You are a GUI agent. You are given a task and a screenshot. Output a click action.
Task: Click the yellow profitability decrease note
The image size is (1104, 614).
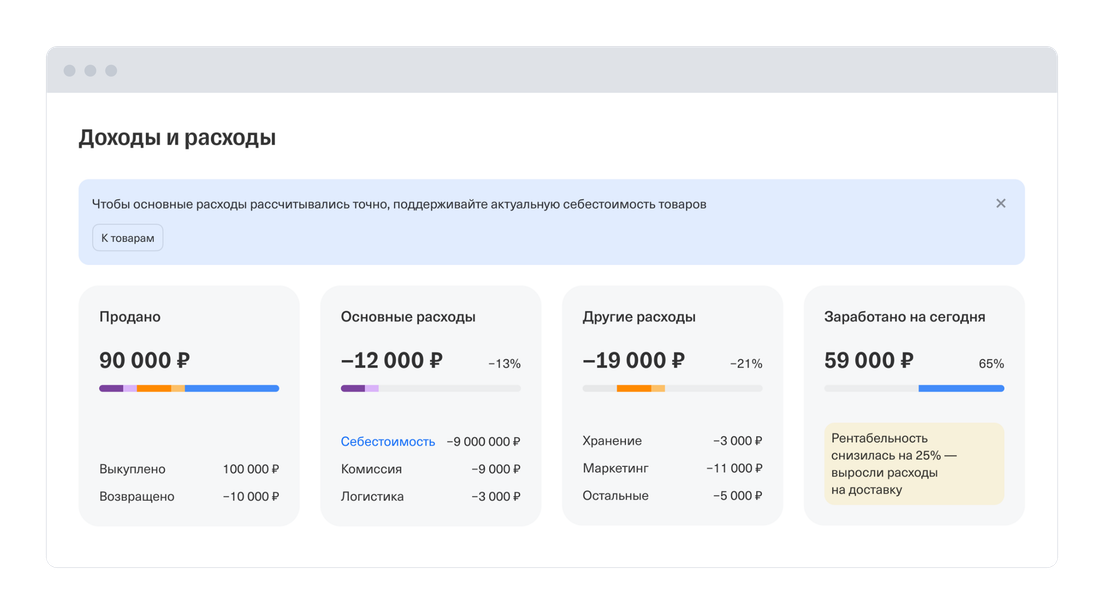914,464
